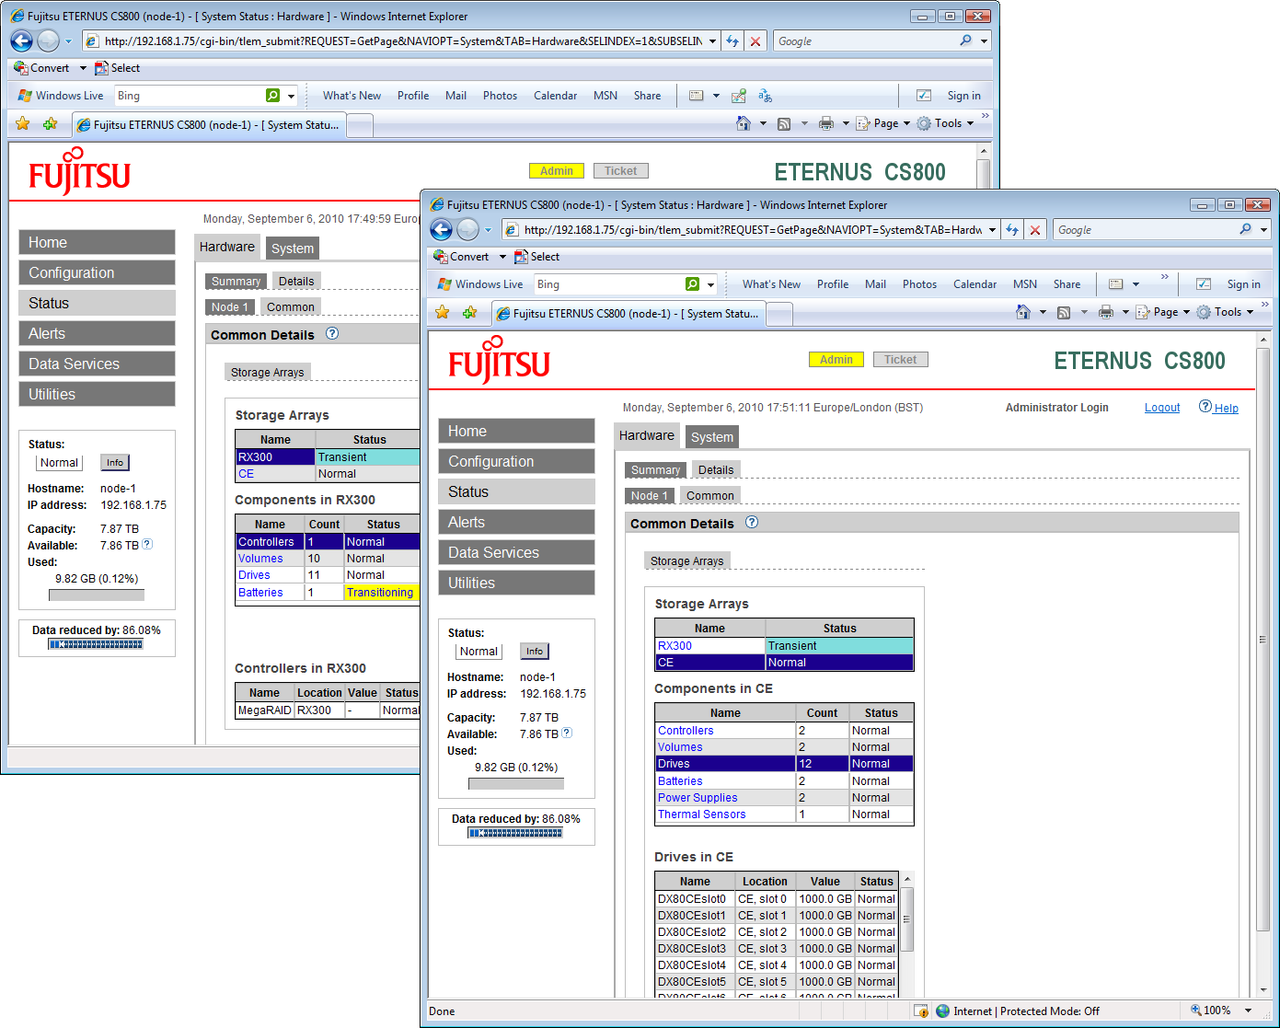Open Favorites star in the rear window
1280x1028 pixels.
[x=23, y=124]
